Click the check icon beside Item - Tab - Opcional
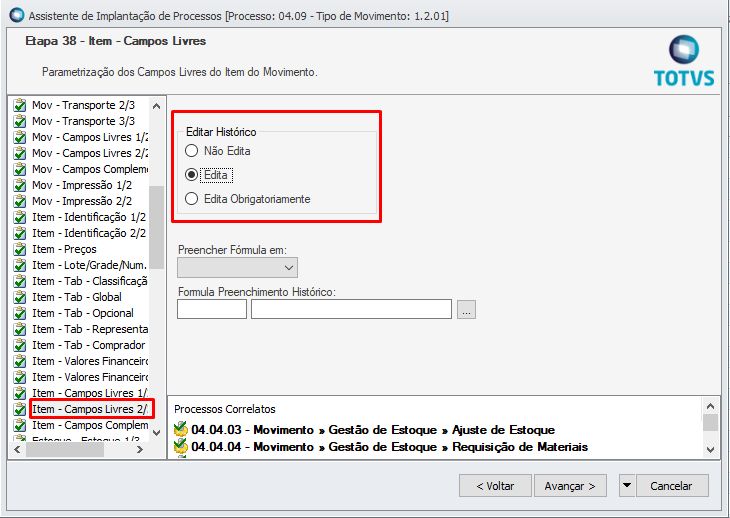The image size is (730, 518). point(20,314)
